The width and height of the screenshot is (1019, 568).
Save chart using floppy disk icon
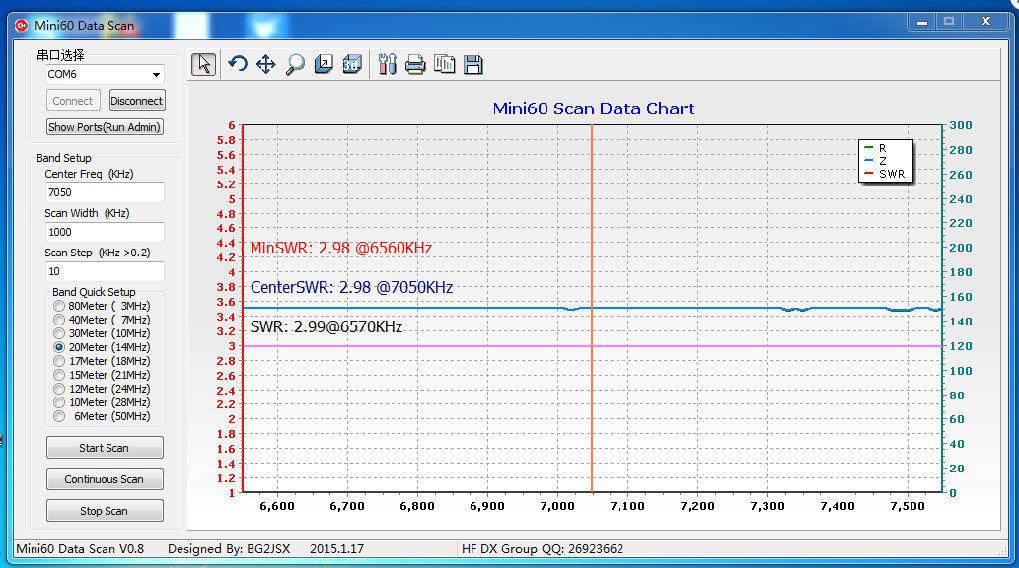[x=473, y=65]
